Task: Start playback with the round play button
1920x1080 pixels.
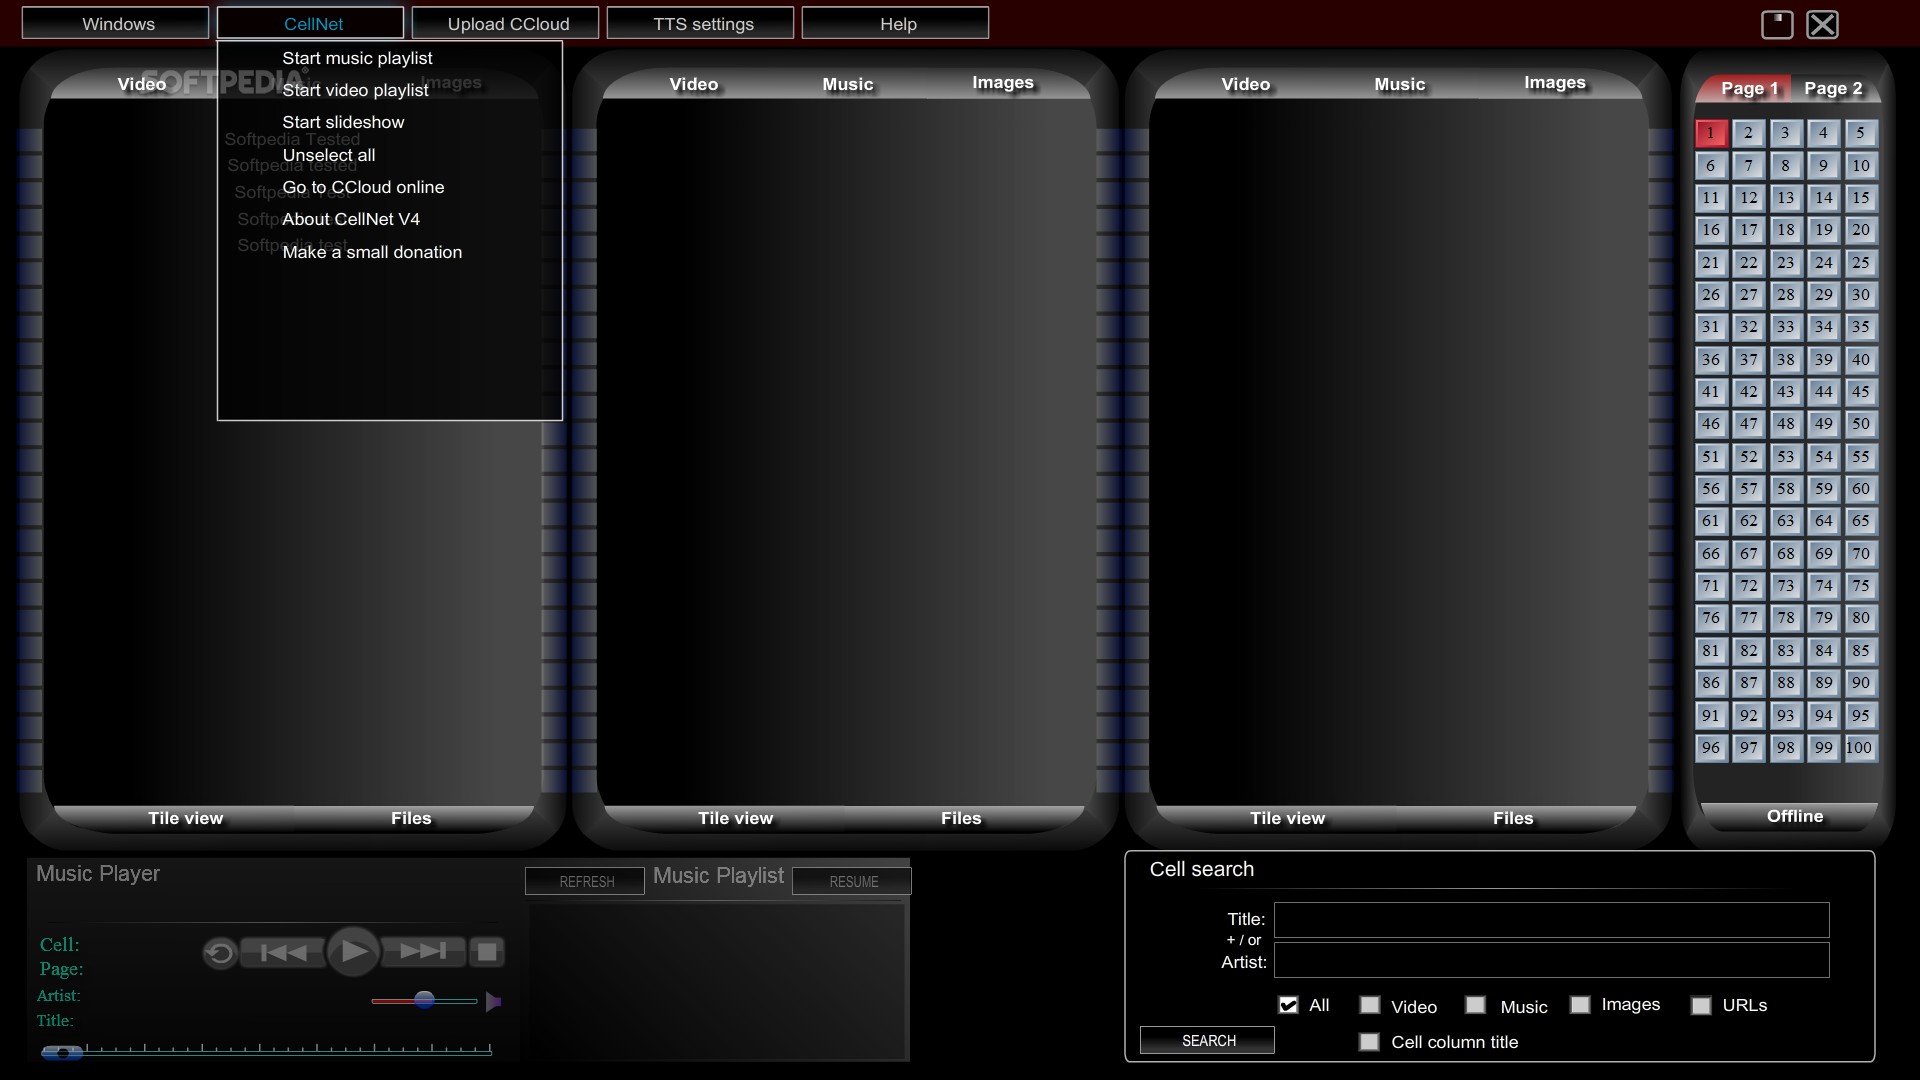Action: tap(354, 952)
